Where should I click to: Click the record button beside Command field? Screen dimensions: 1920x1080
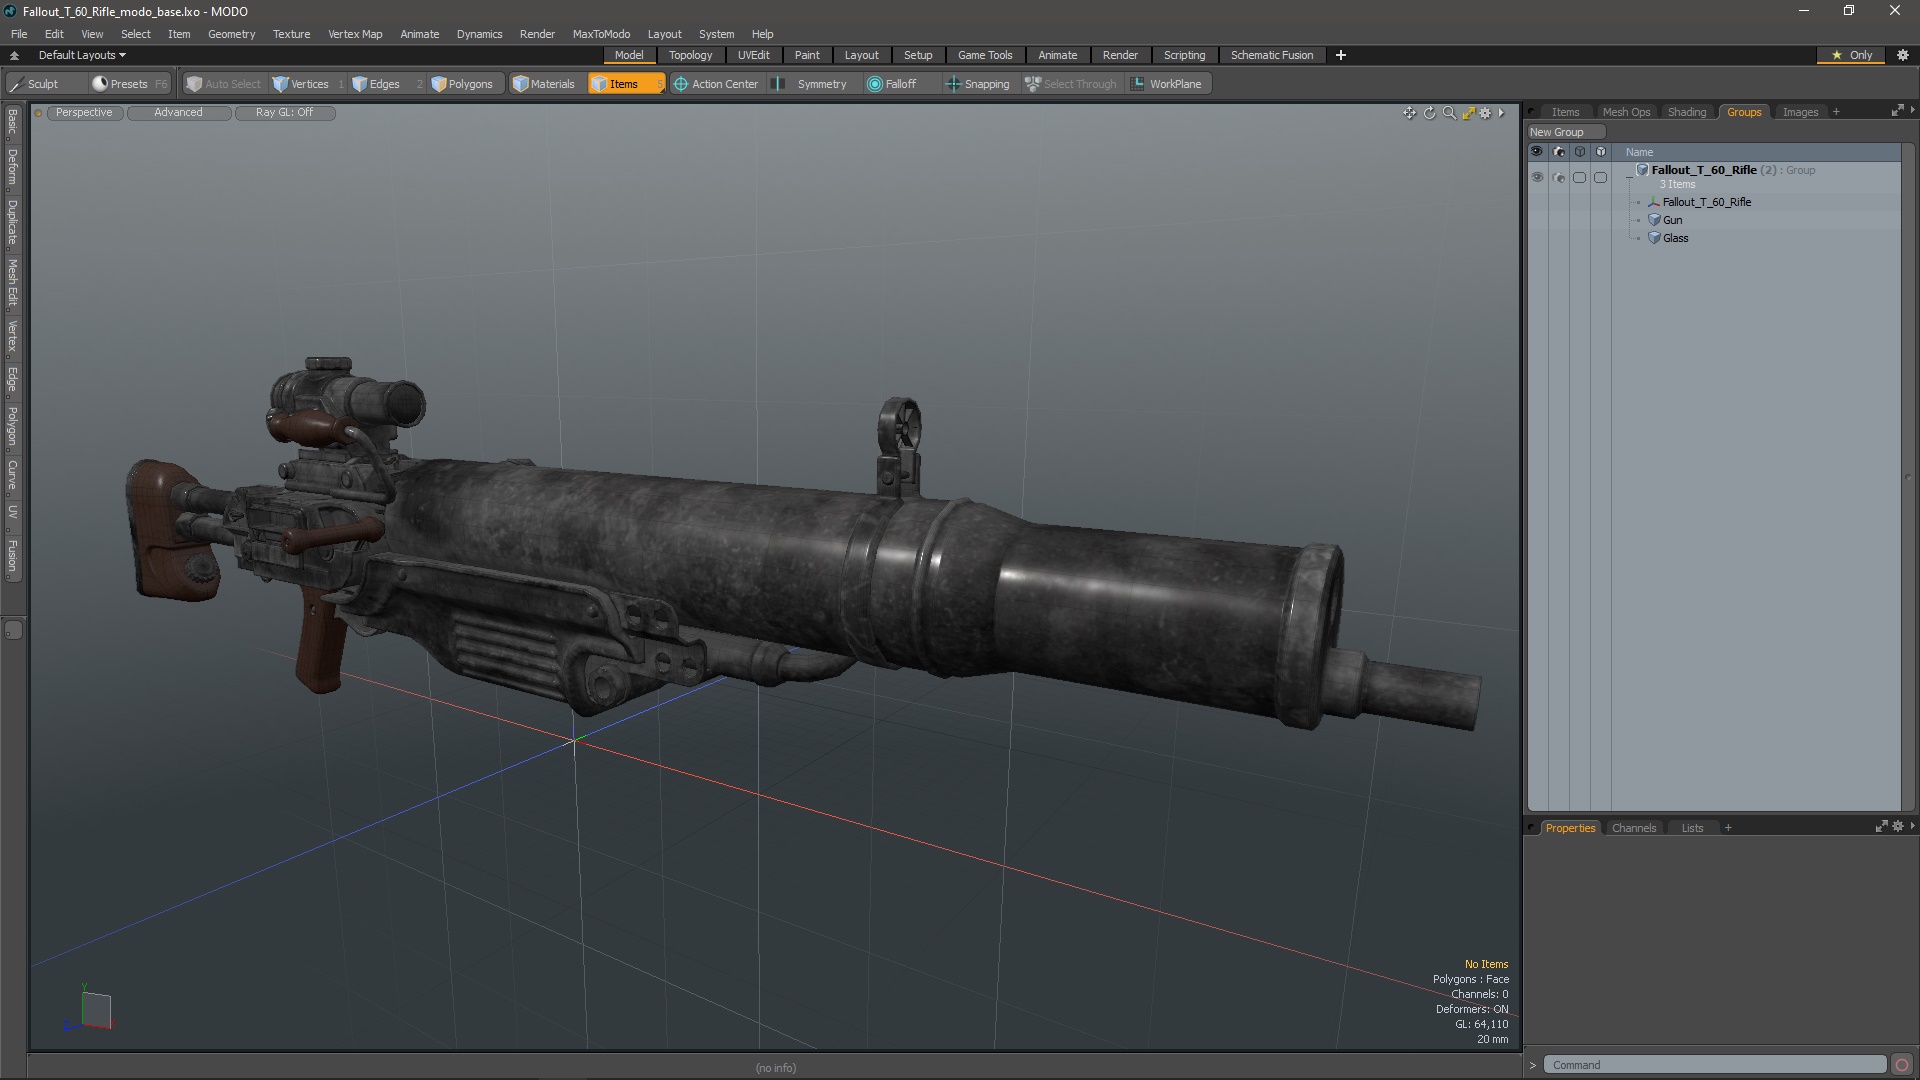1902,1065
